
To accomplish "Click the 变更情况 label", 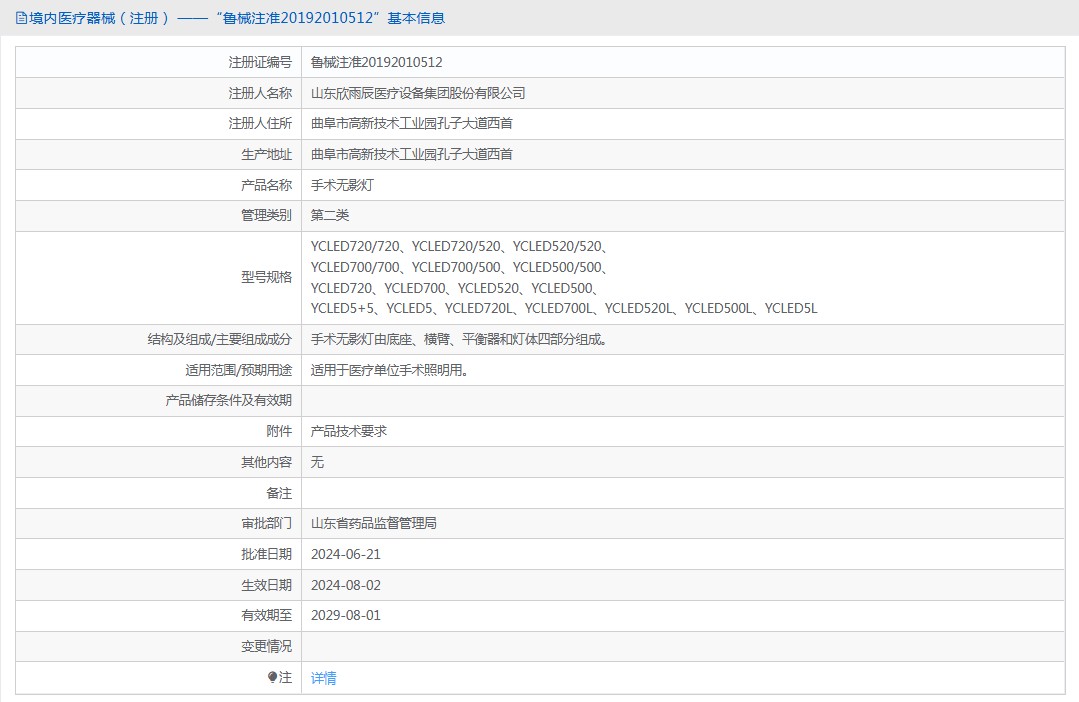I will coord(266,647).
